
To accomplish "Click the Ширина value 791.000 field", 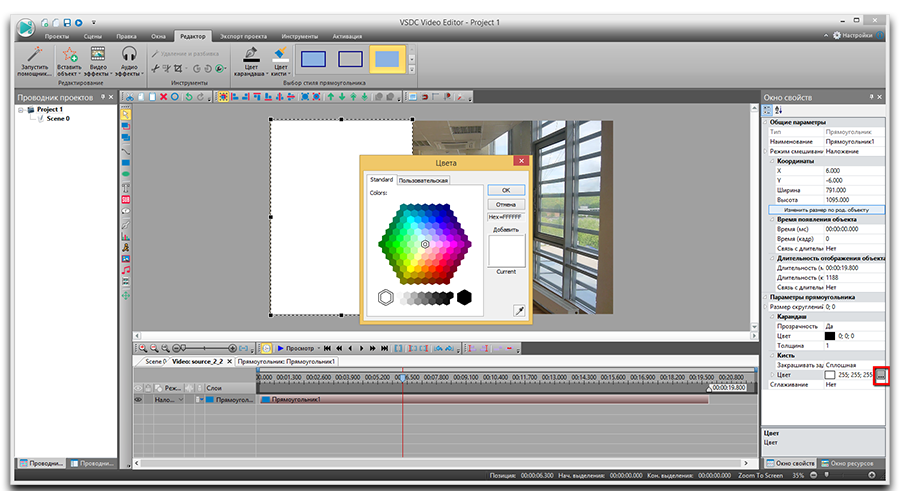I will [x=854, y=190].
